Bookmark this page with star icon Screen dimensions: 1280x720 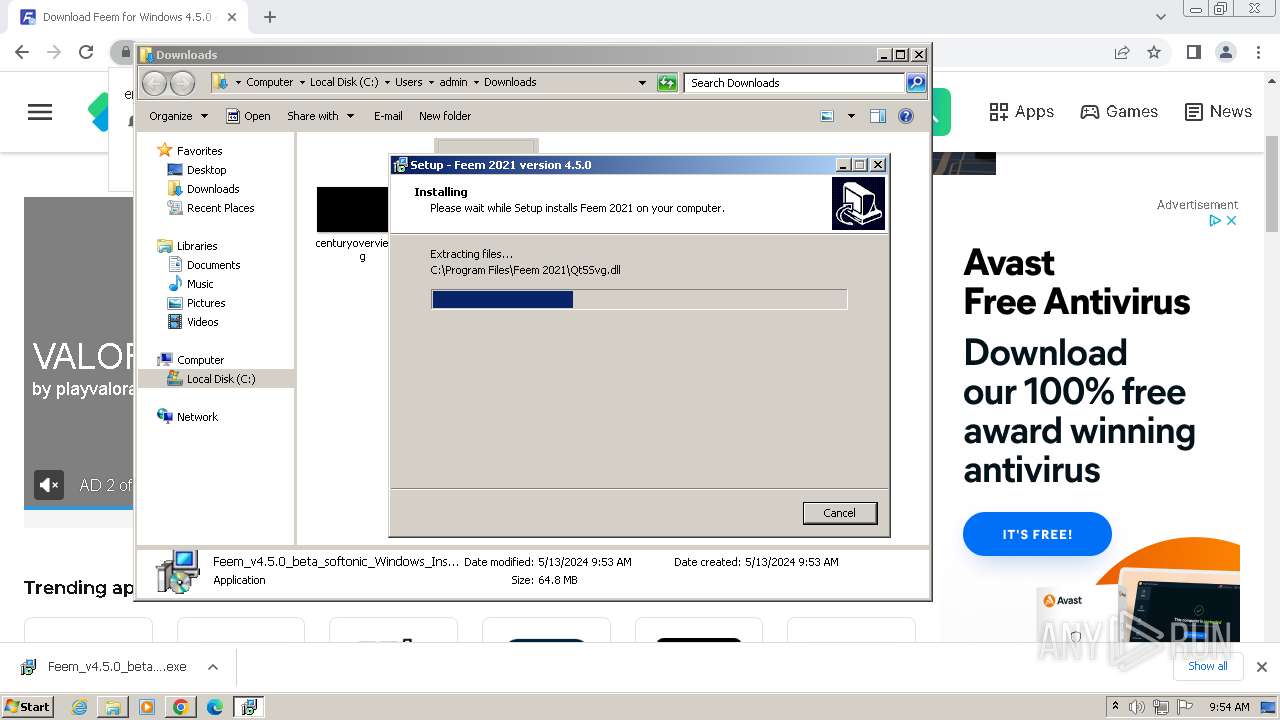coord(1154,52)
